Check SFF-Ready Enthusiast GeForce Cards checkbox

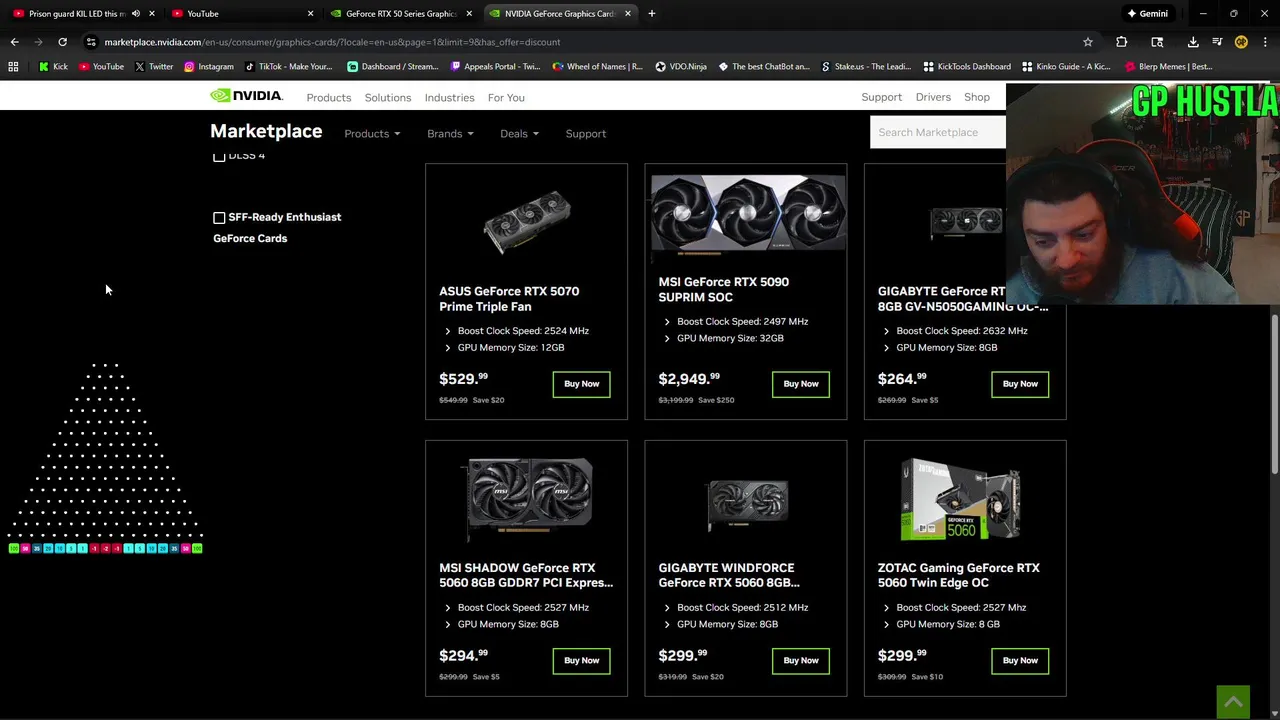[219, 217]
